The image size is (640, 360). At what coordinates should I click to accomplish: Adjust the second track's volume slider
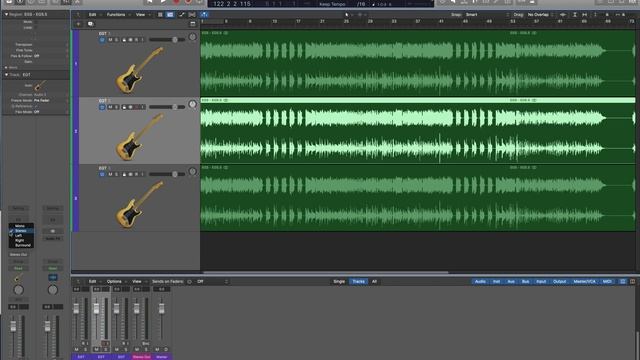[x=167, y=107]
